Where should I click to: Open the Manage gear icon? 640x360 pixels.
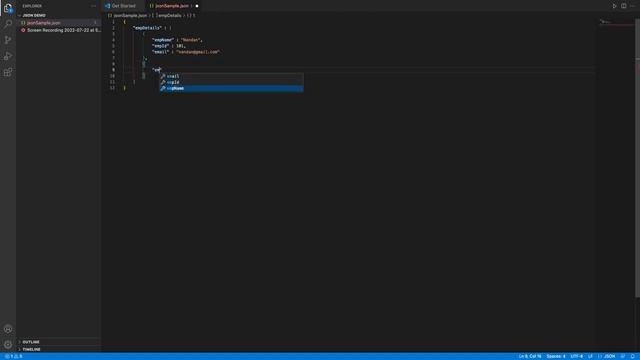pos(8,344)
